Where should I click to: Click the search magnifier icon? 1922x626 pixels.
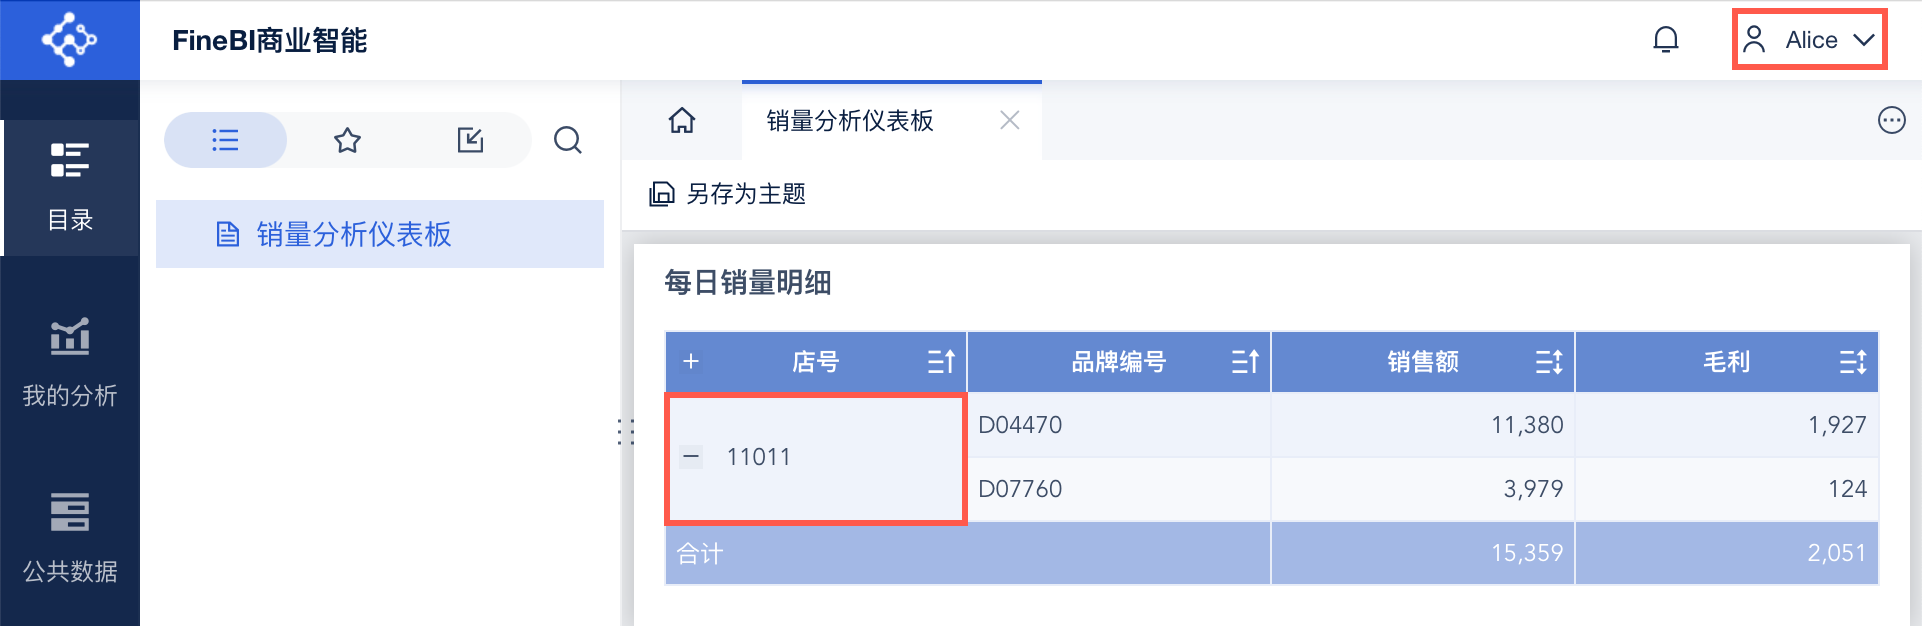pos(568,140)
